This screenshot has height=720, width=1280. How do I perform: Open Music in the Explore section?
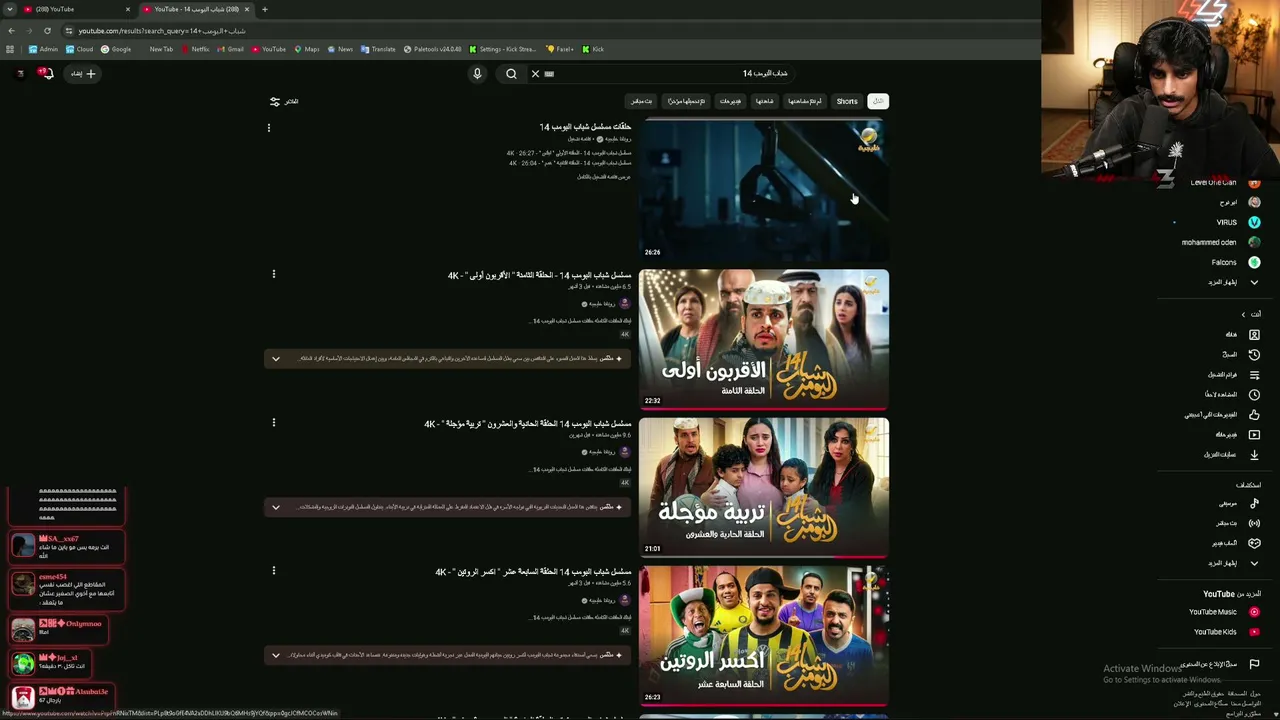point(1238,503)
